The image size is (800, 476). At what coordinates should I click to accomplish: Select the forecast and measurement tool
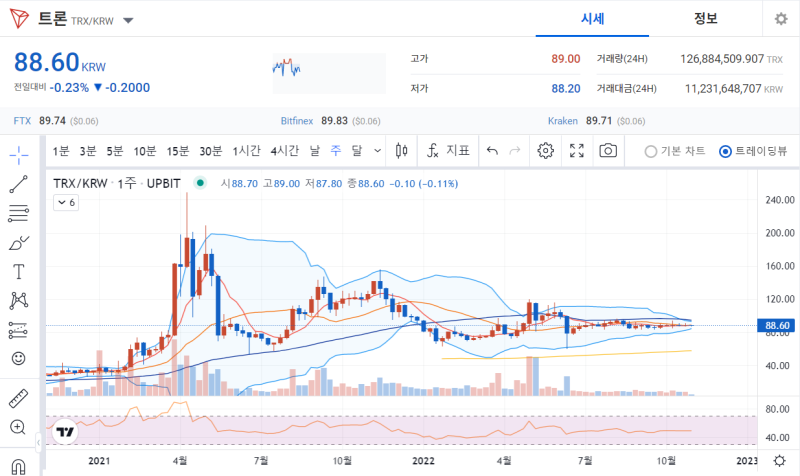18,330
